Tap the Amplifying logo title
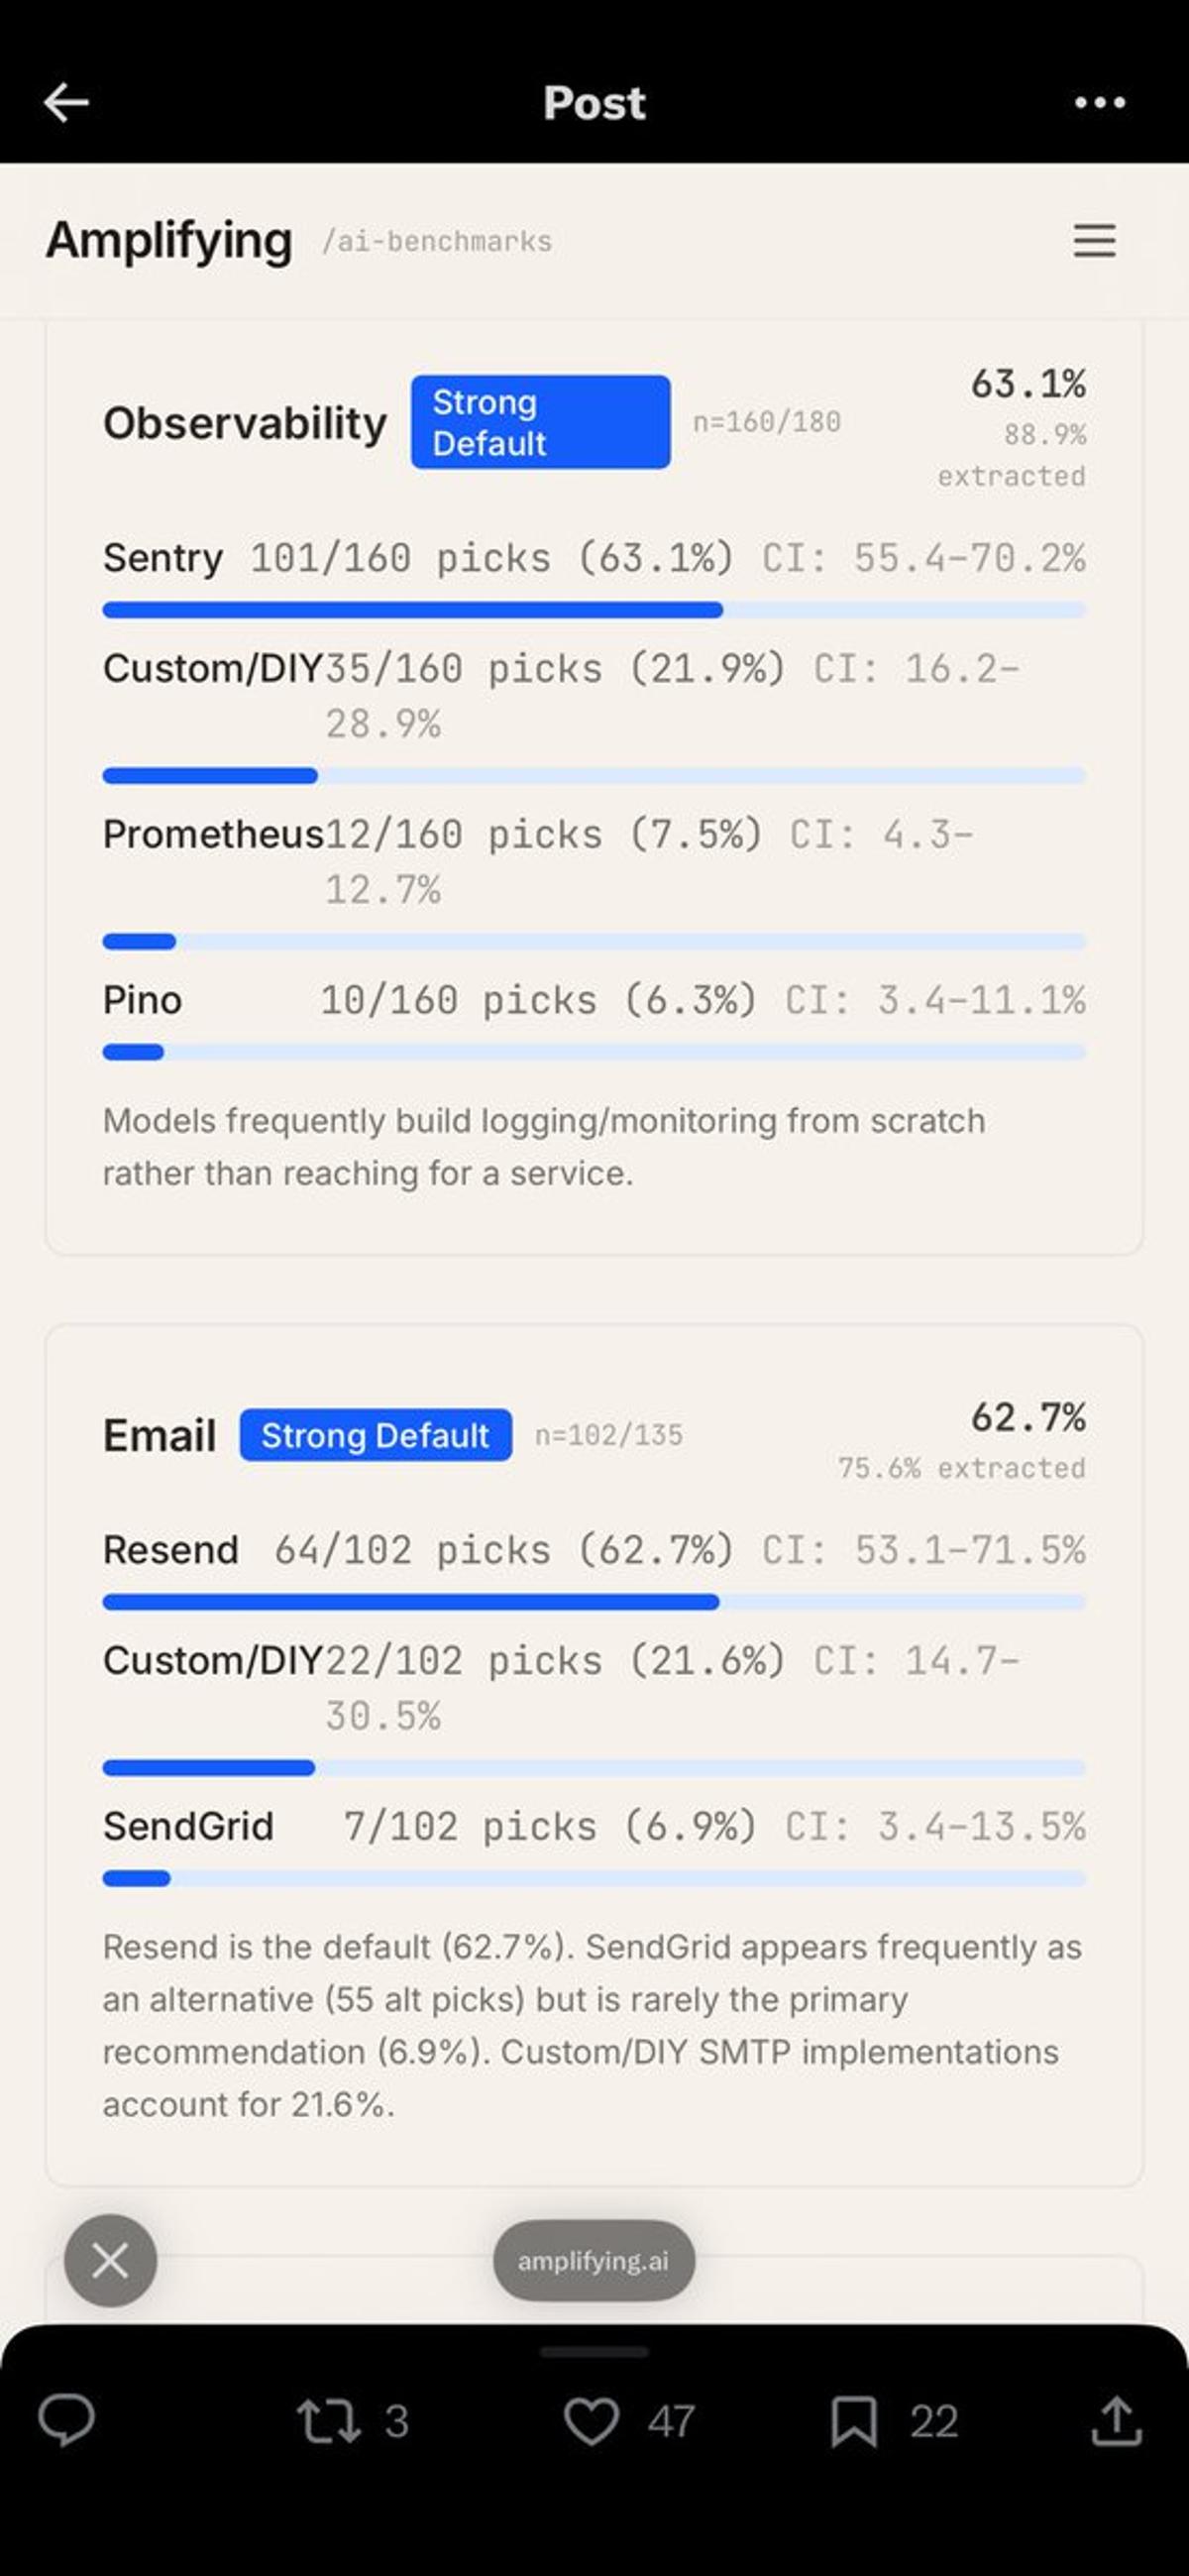Screen dimensions: 1189x2576 click(x=169, y=241)
